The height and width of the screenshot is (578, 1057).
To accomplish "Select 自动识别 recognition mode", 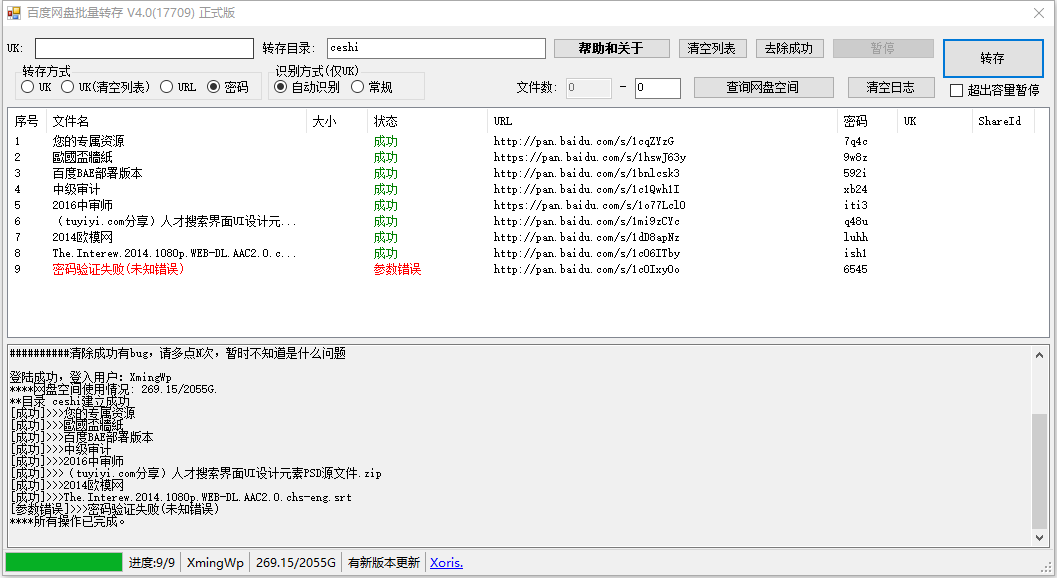I will (x=281, y=87).
